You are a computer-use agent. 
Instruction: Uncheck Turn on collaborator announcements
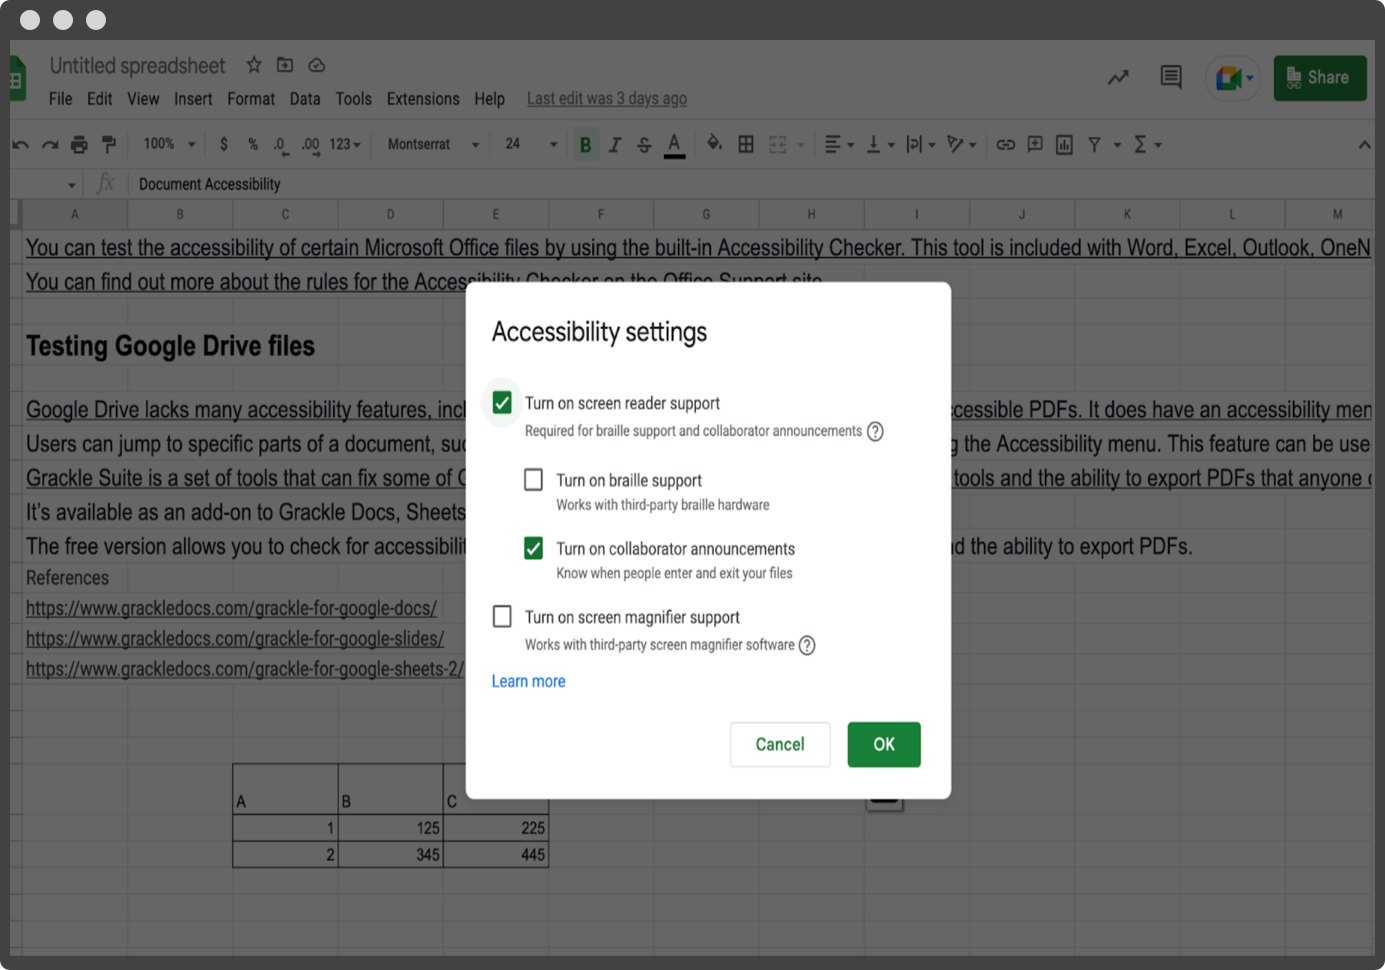(x=534, y=548)
